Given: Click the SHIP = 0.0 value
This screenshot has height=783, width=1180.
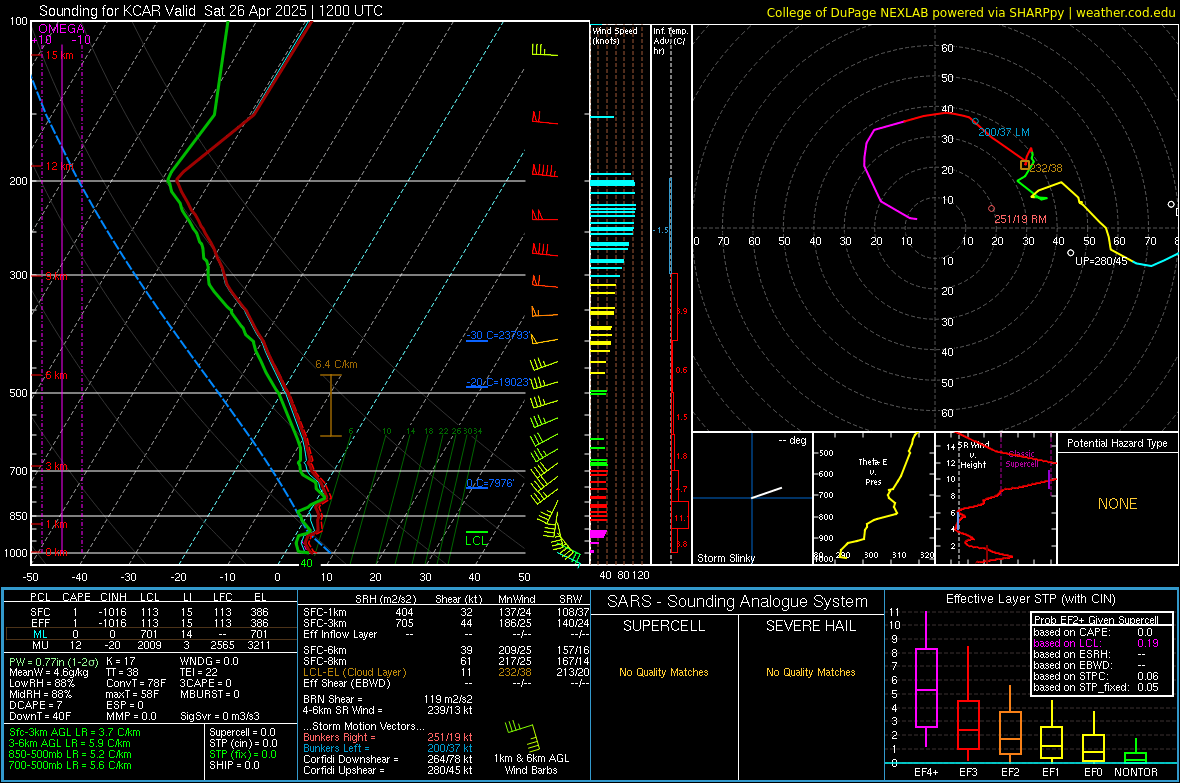Looking at the screenshot, I should pos(234,765).
